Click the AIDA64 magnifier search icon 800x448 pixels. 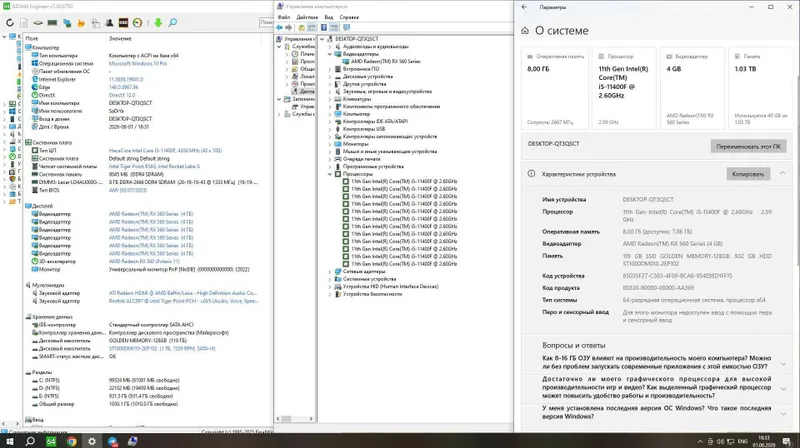tap(173, 23)
